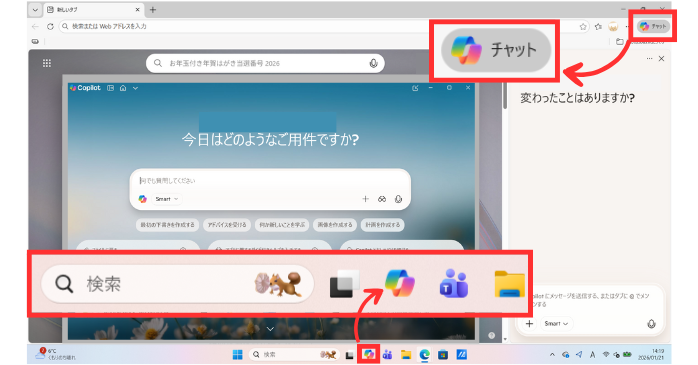
Task: Add page to favorites with star icon
Action: (x=583, y=27)
